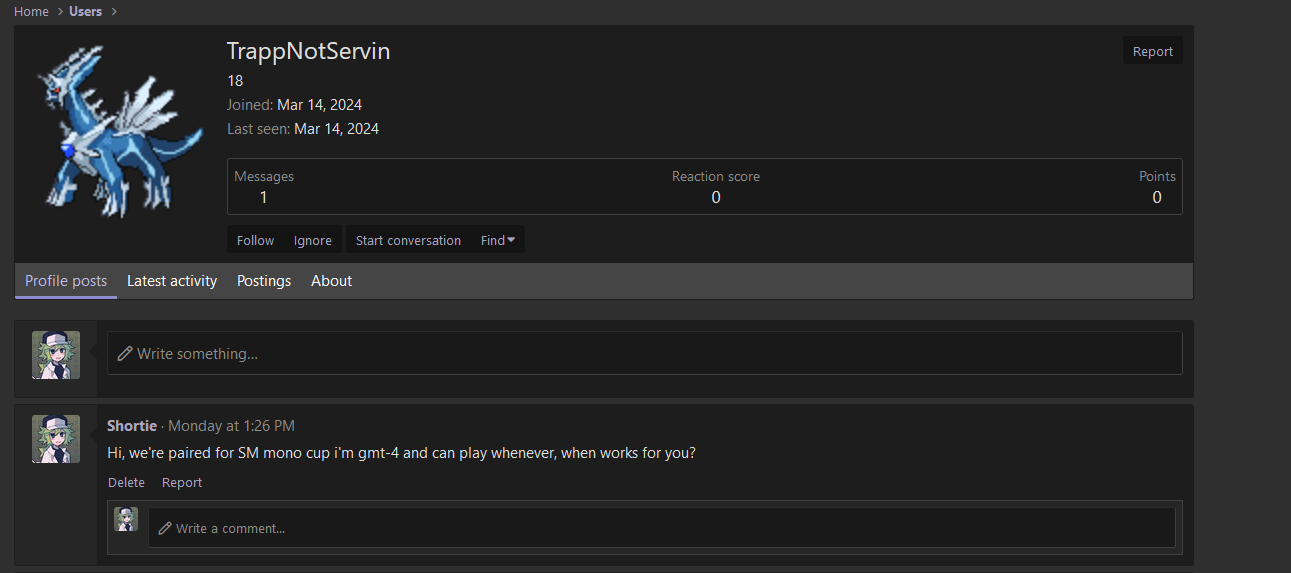Report the profile using the top-right Report button
Viewport: 1291px width, 573px height.
pyautogui.click(x=1152, y=51)
